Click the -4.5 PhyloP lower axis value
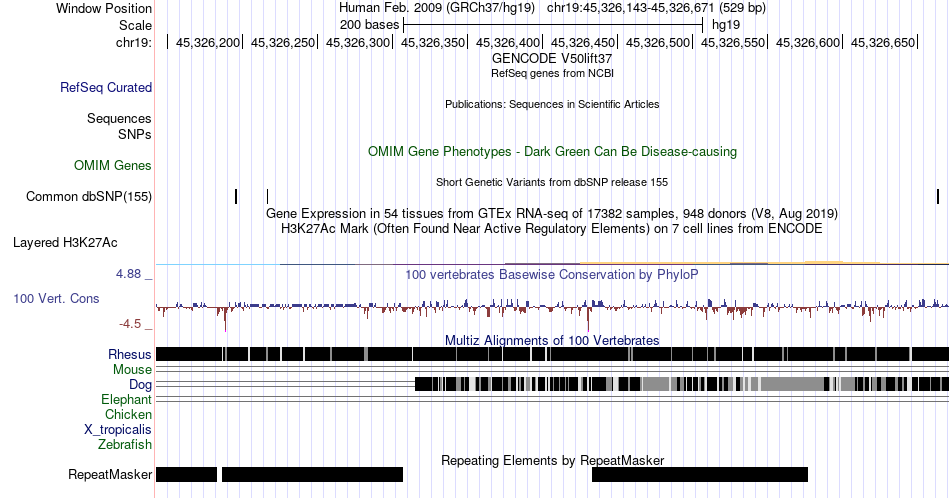 pos(130,324)
